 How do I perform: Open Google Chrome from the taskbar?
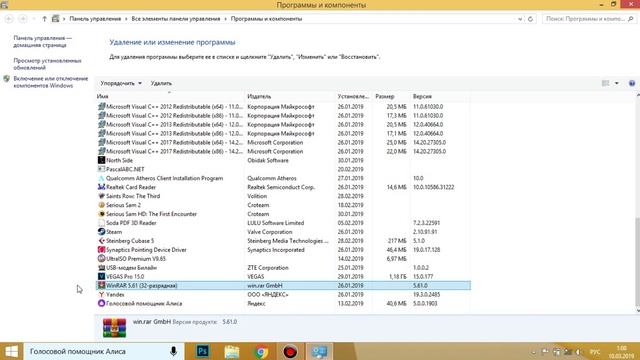[x=261, y=351]
